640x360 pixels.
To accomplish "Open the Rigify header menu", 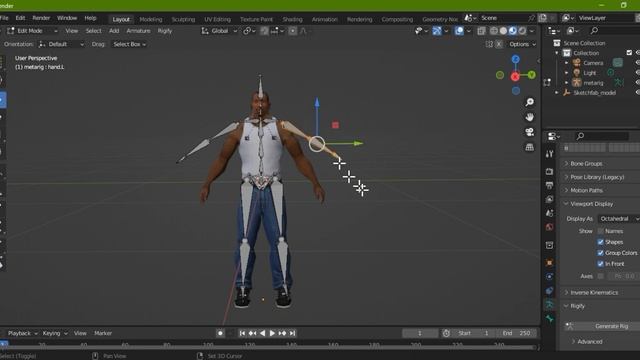I will [x=165, y=31].
